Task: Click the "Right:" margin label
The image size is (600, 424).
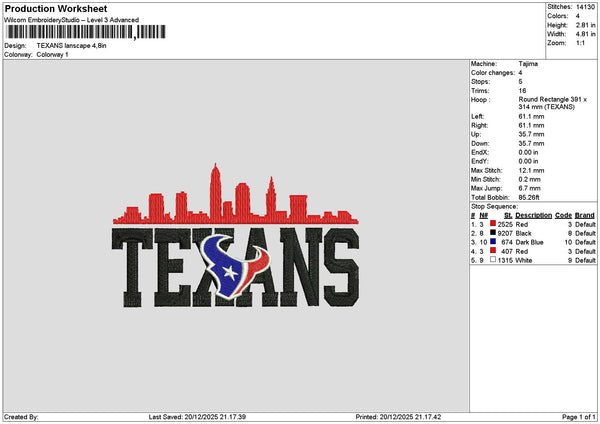Action: point(479,126)
